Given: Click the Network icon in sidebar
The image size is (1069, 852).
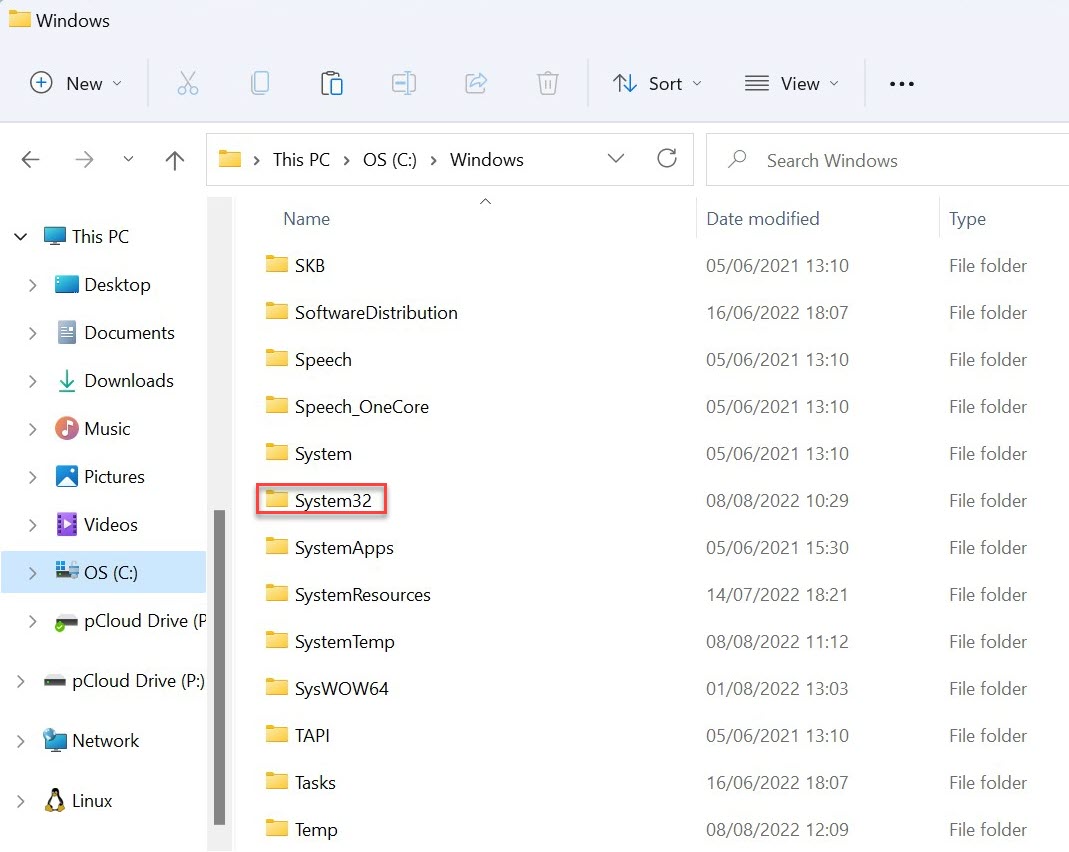Looking at the screenshot, I should pyautogui.click(x=55, y=740).
